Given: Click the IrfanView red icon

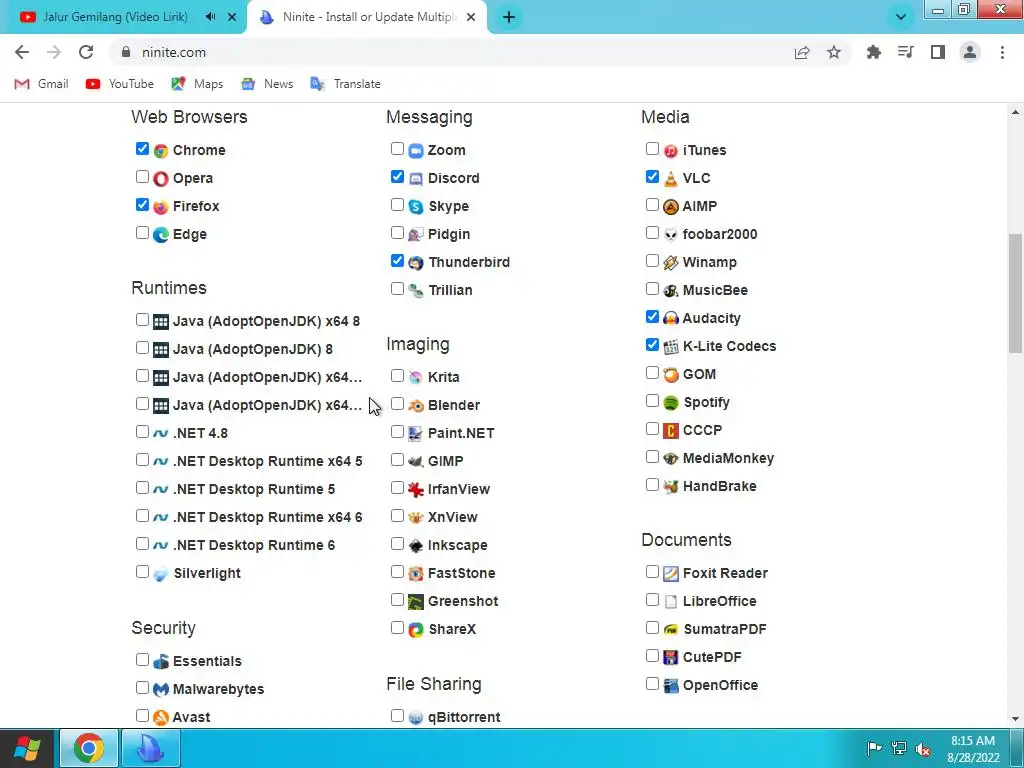Looking at the screenshot, I should point(416,490).
